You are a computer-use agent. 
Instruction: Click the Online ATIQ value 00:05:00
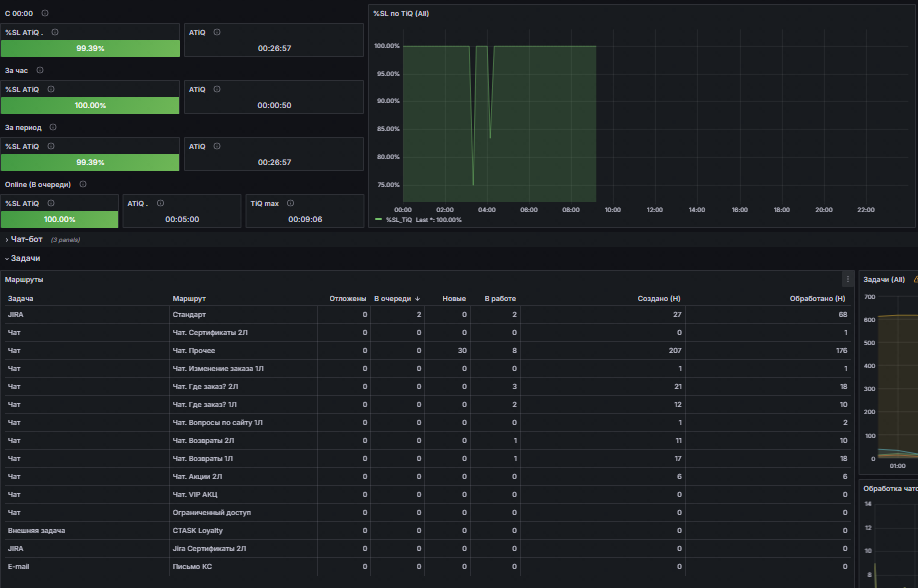[x=182, y=220]
